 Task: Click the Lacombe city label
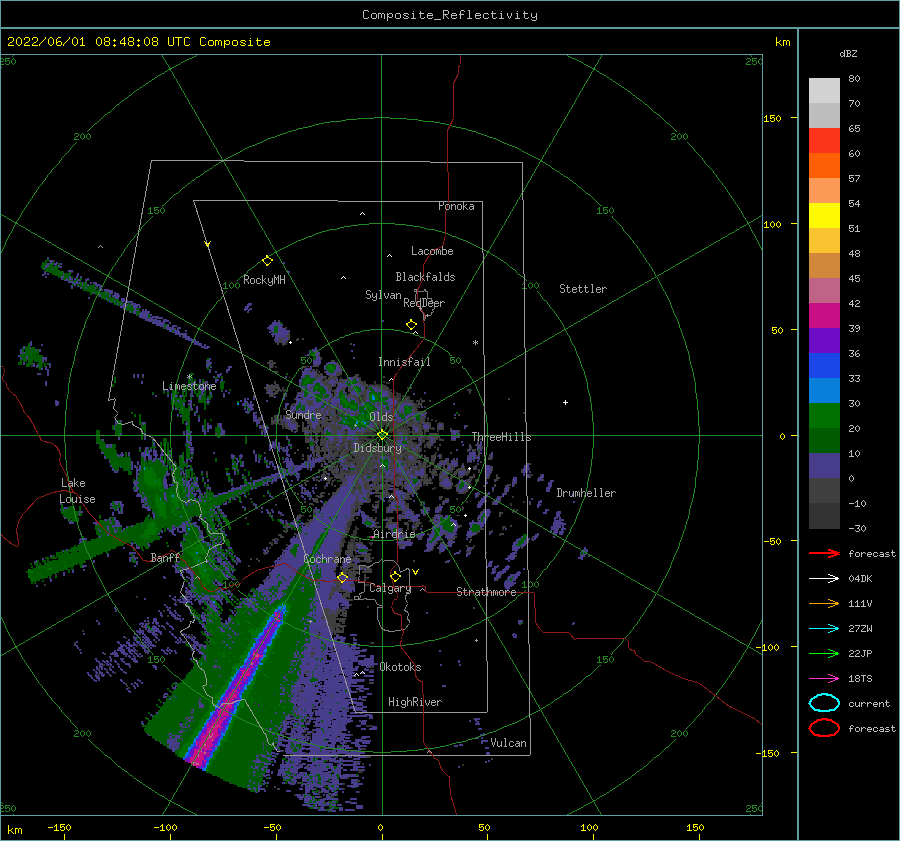[432, 251]
